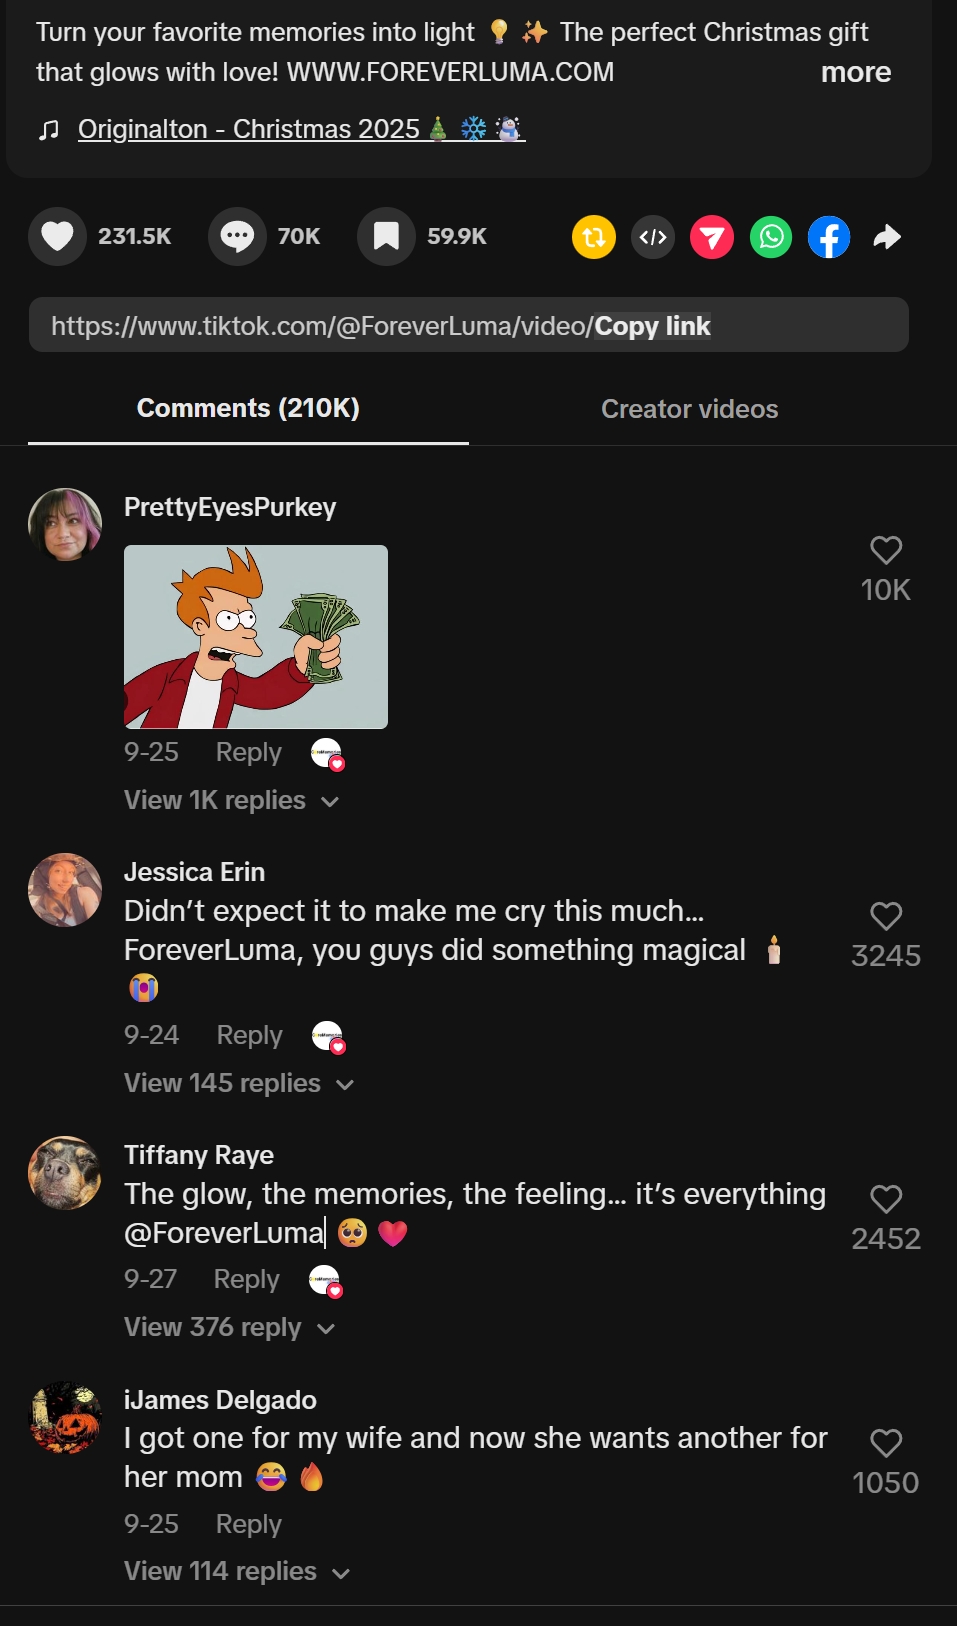This screenshot has width=957, height=1626.
Task: Switch to the Creator videos tab
Action: click(x=689, y=409)
